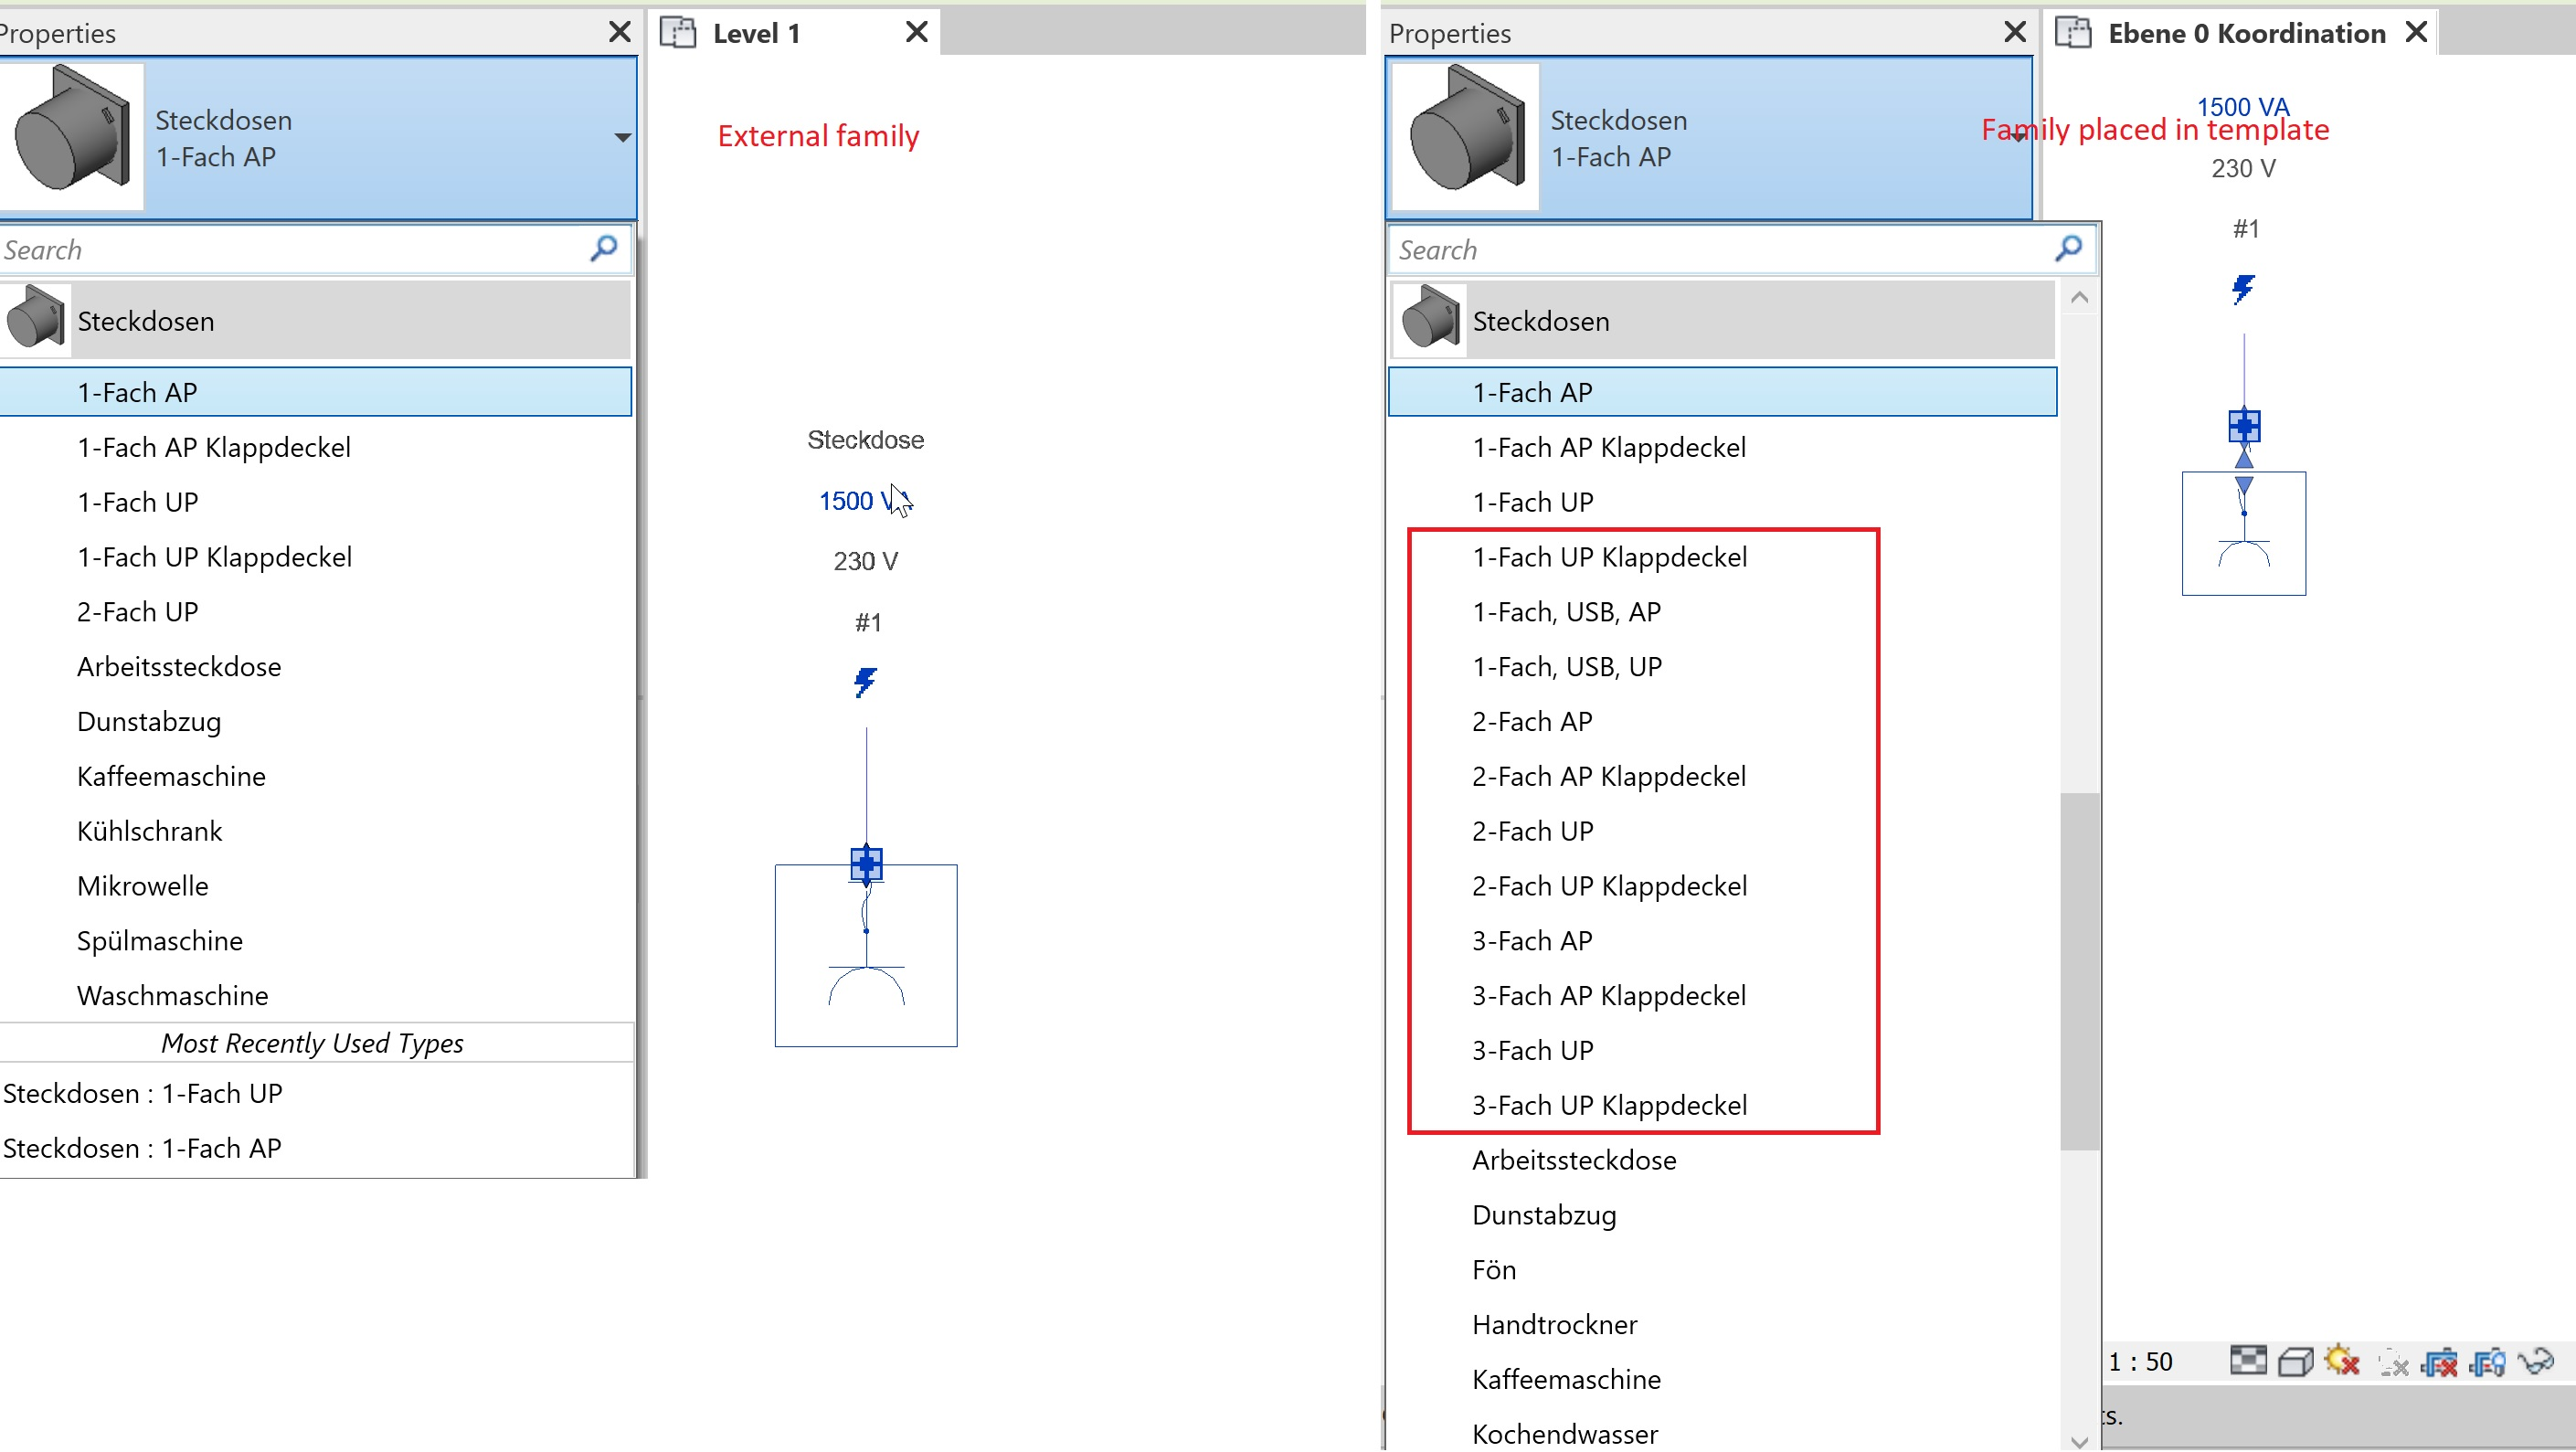Expand left Steckdosen type selector dropdown arrow
The width and height of the screenshot is (2576, 1452).
[622, 138]
